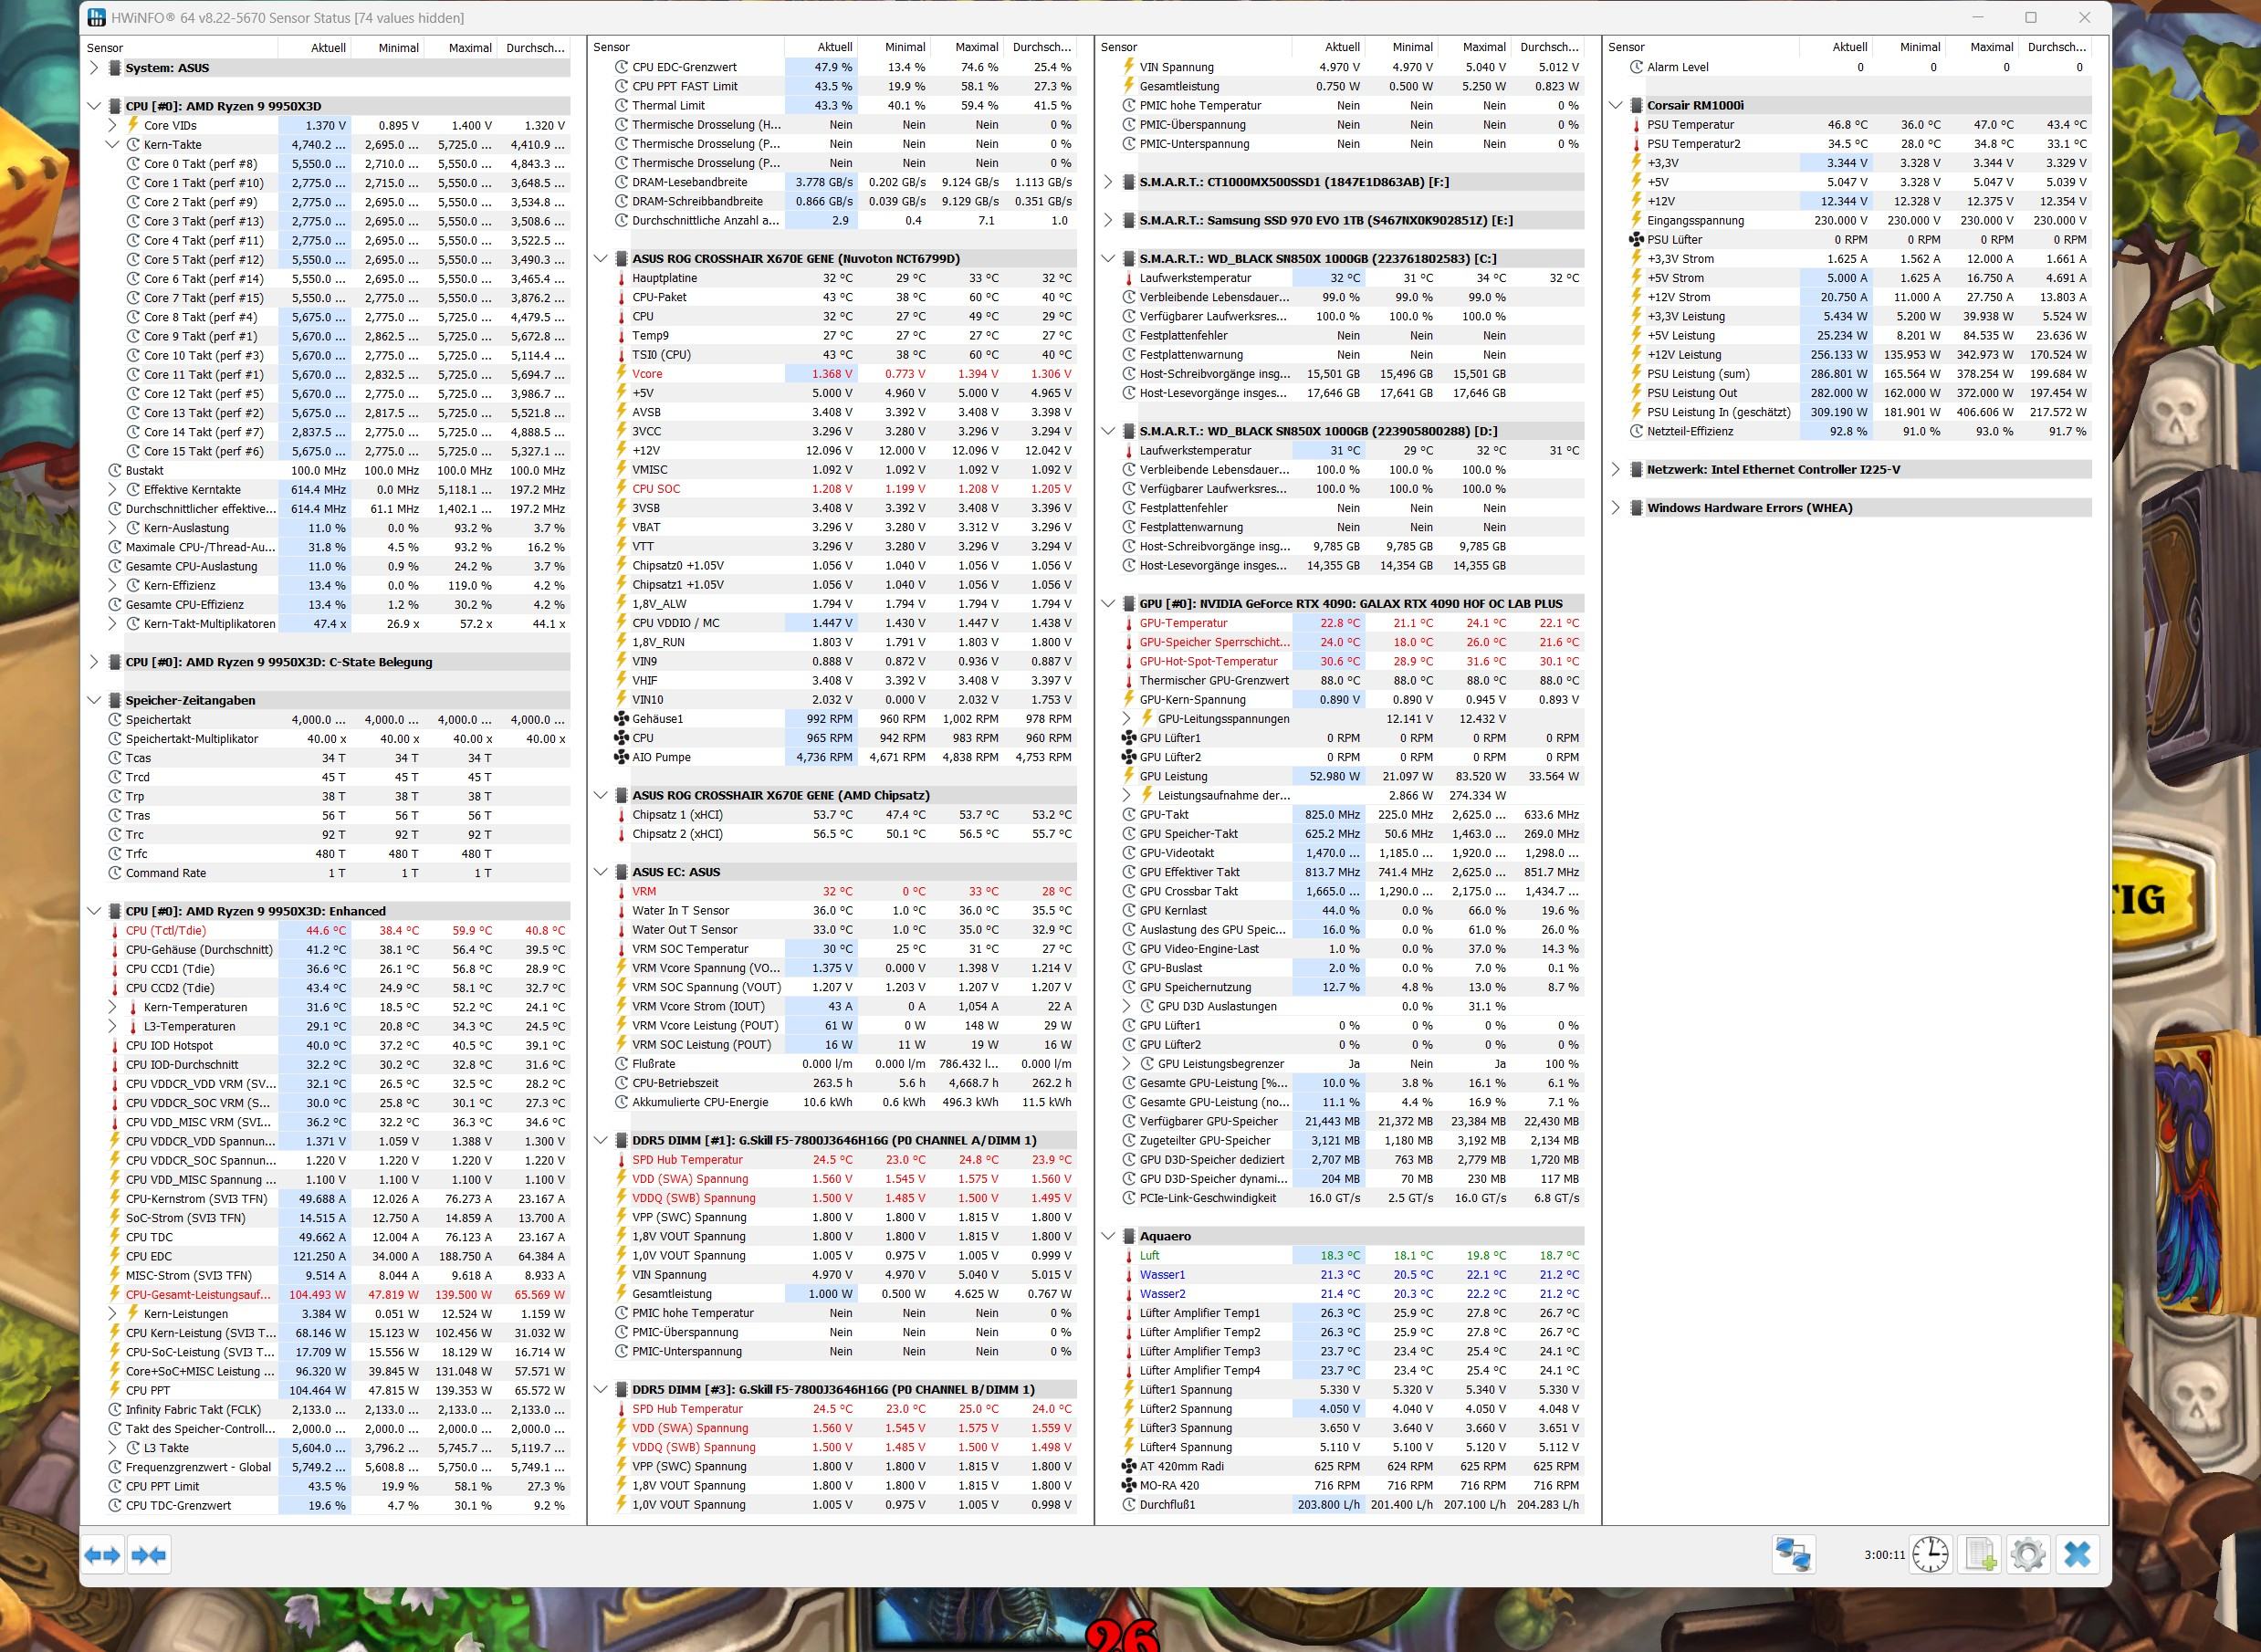Collapse the Corsair RM1000i sensor group
The height and width of the screenshot is (1652, 2261).
pos(1616,105)
